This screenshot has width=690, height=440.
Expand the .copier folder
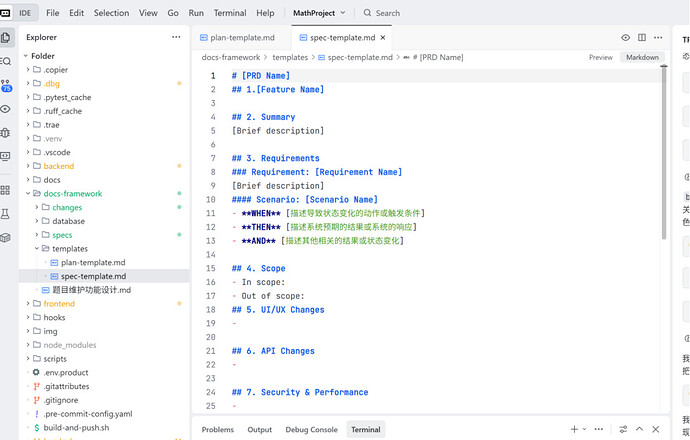coord(28,70)
